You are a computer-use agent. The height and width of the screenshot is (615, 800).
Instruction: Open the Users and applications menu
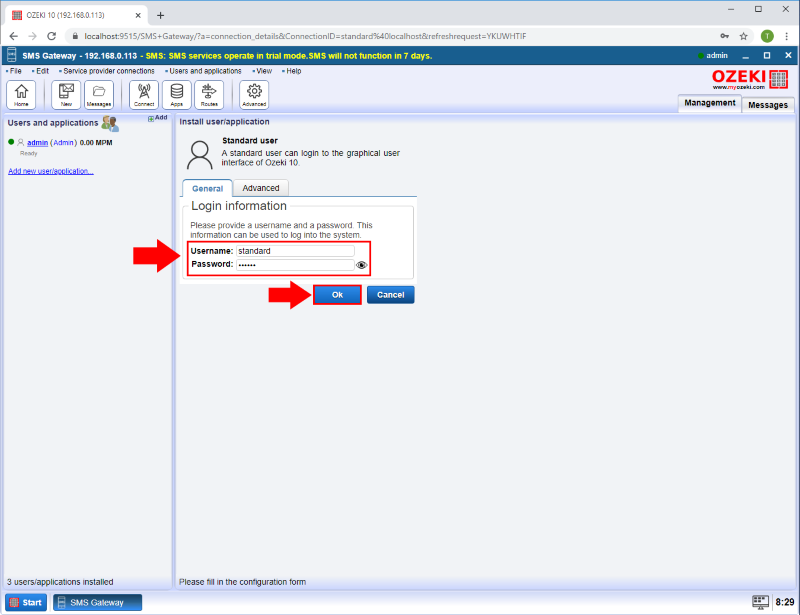[204, 71]
